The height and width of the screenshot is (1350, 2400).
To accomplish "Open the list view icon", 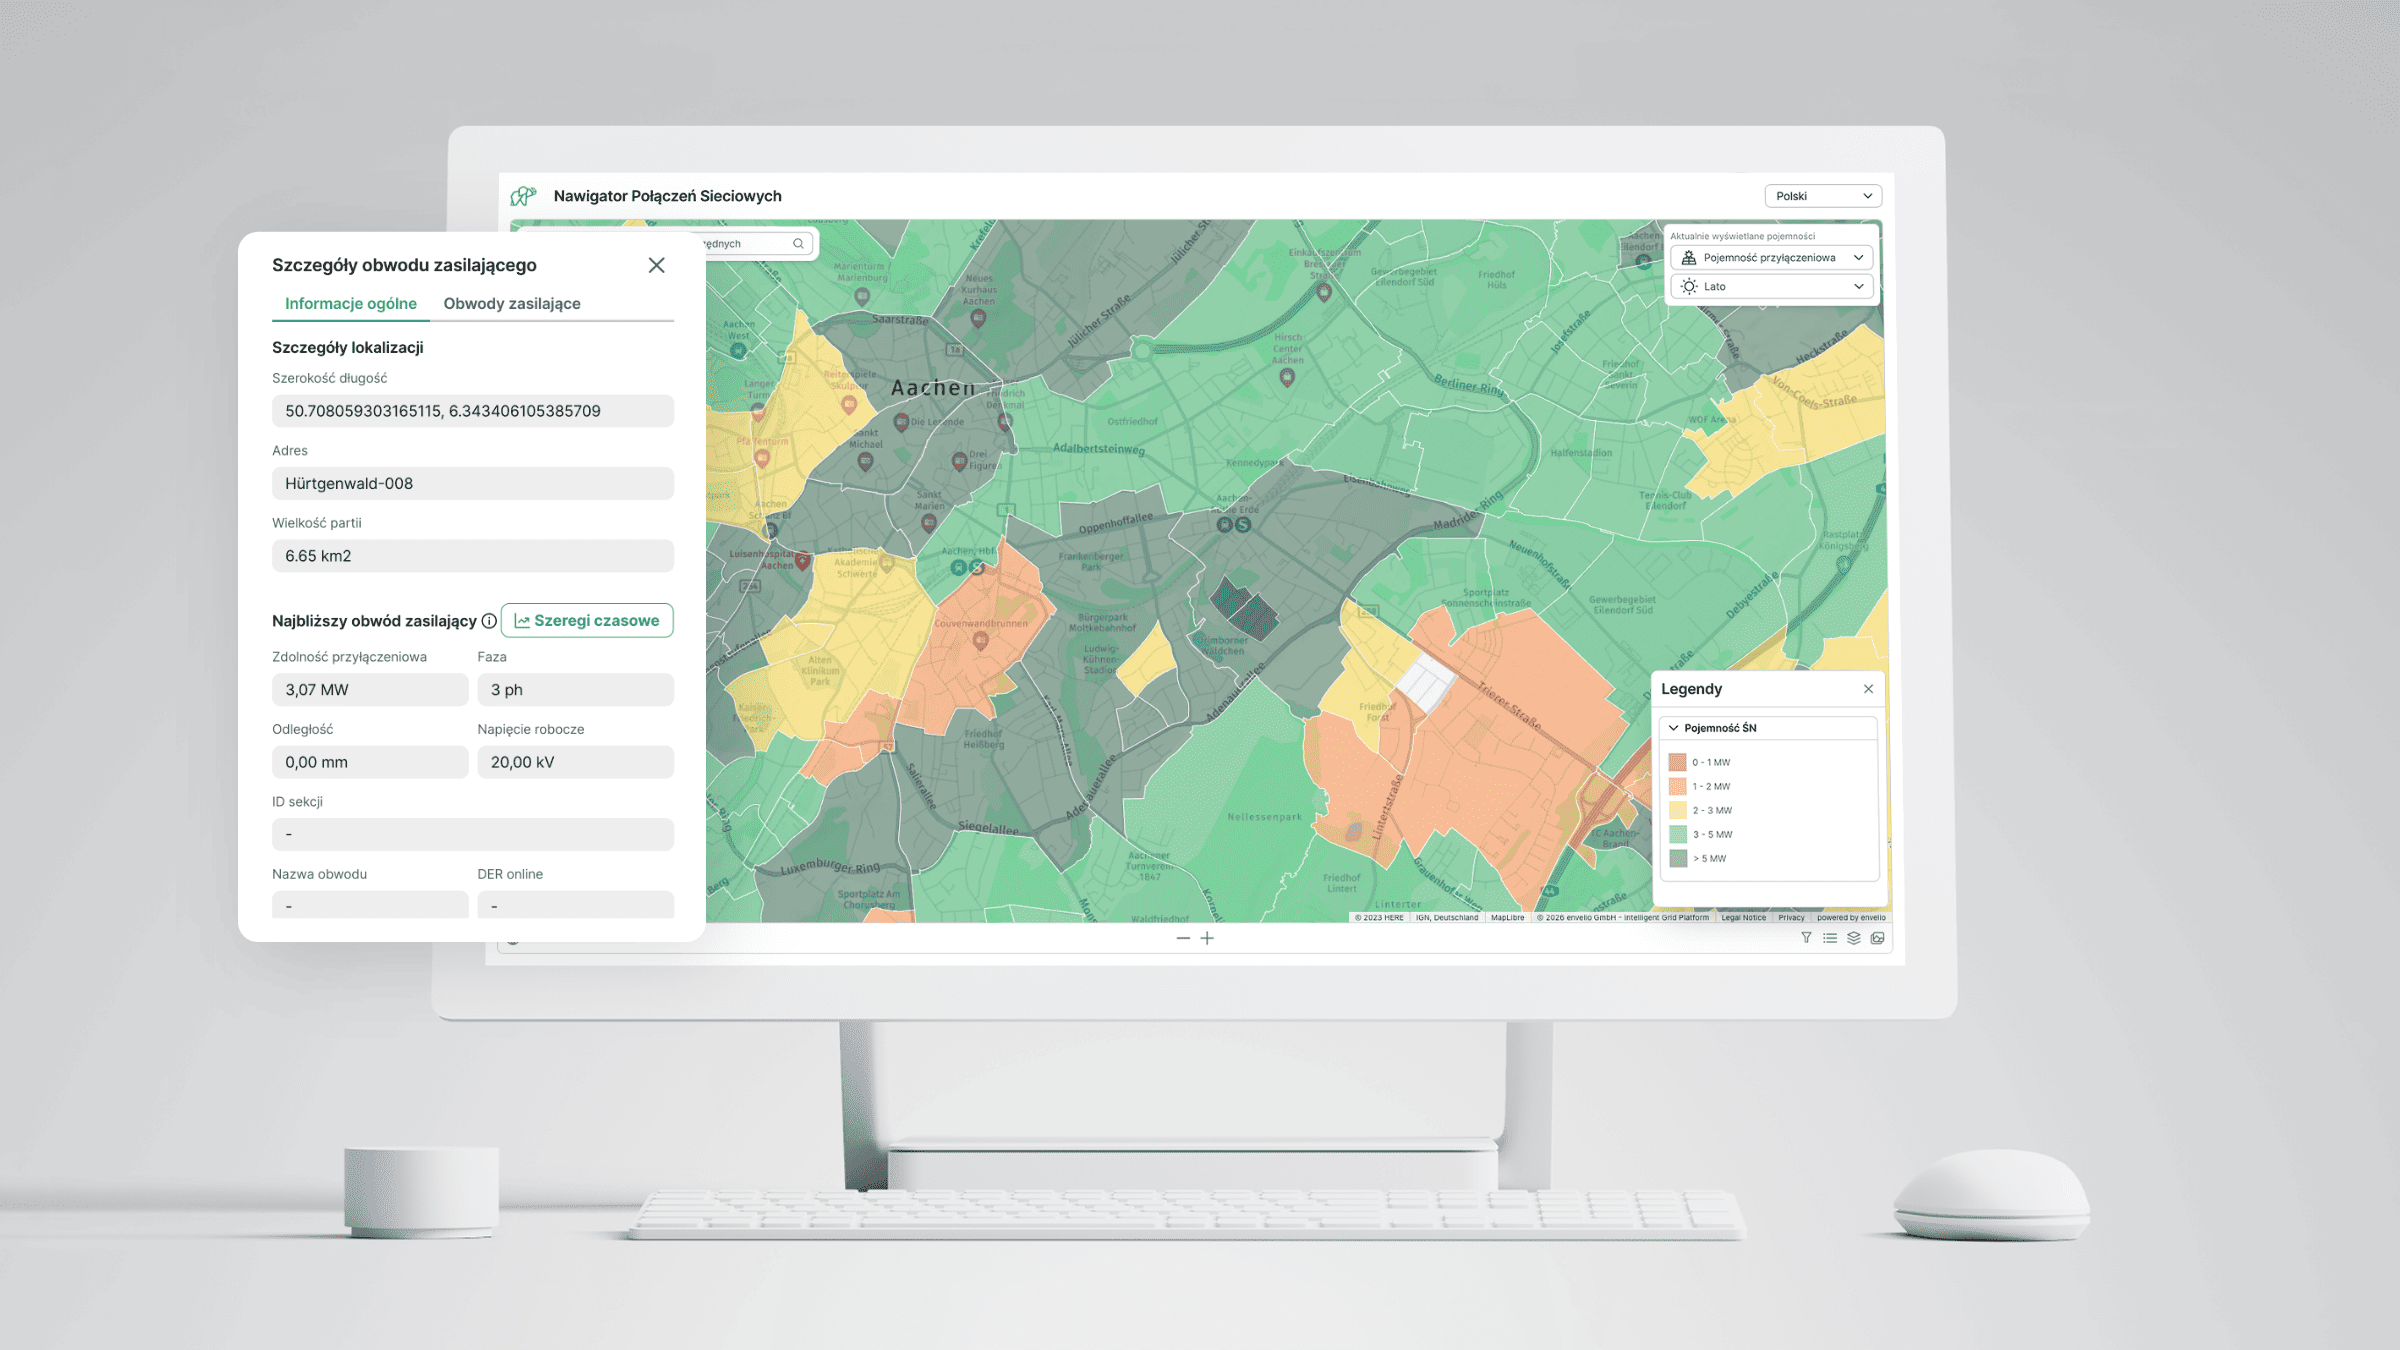I will (x=1830, y=938).
